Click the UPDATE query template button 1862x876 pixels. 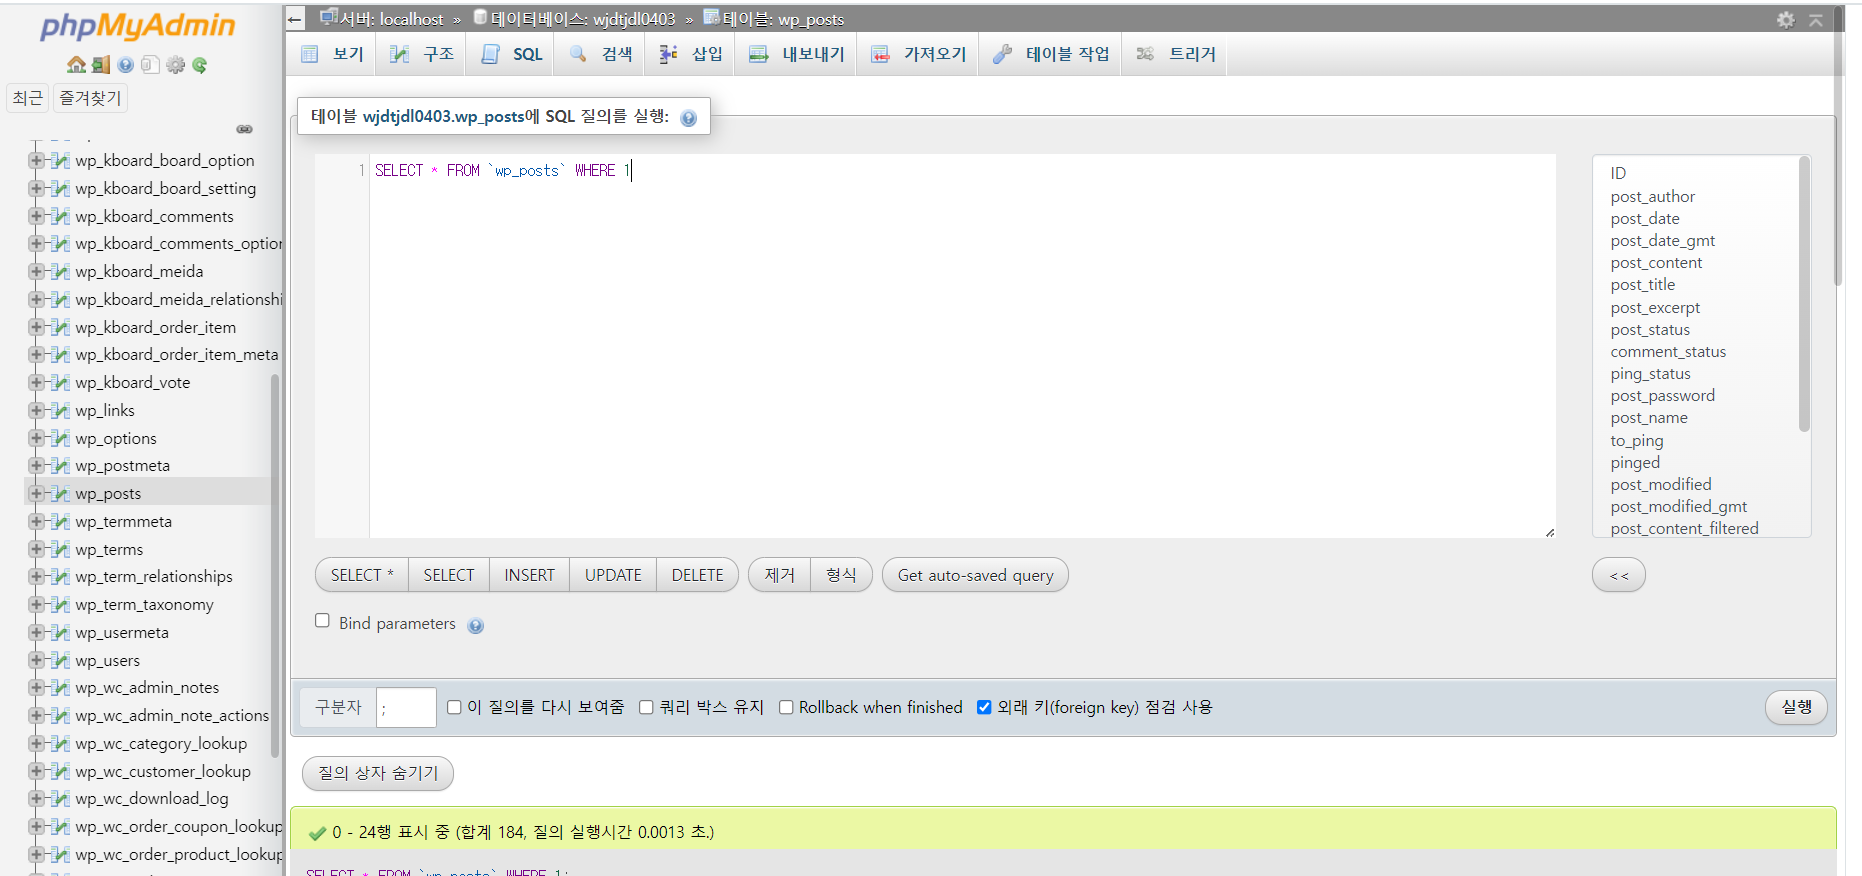(x=613, y=575)
